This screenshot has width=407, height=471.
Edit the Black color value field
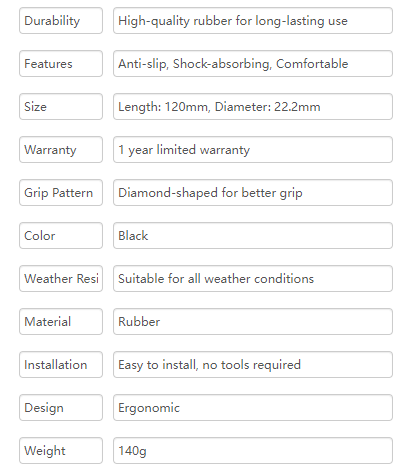253,236
